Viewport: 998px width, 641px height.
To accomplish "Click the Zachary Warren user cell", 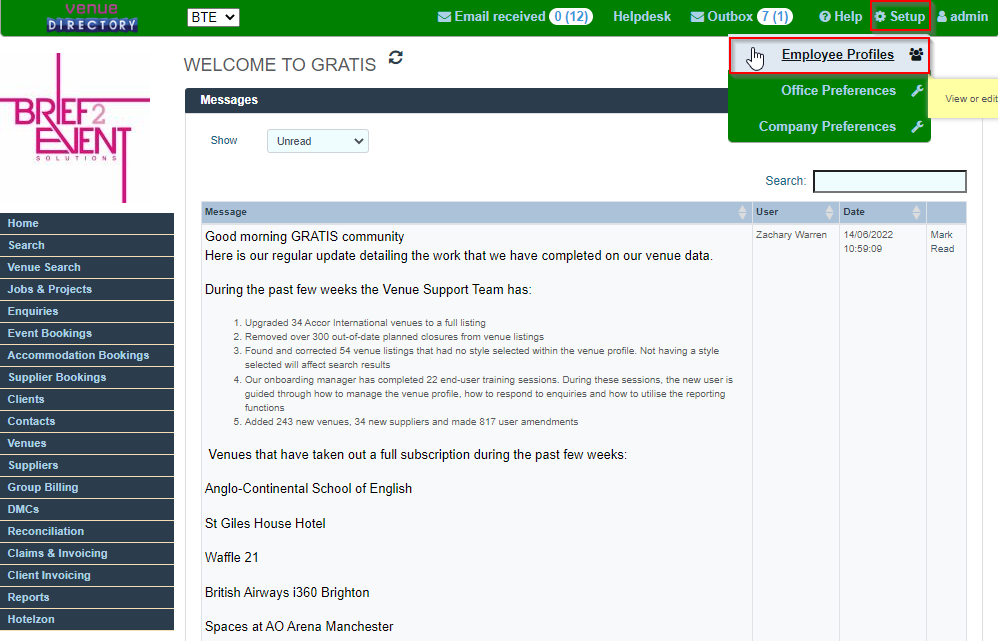I will [x=791, y=235].
